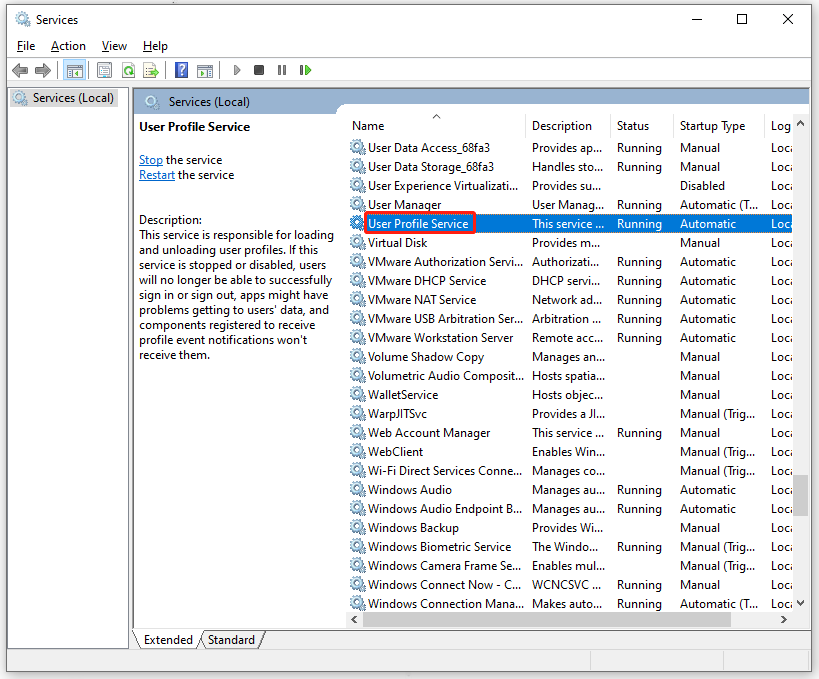This screenshot has height=679, width=819.
Task: Click the Stop the service link
Action: pos(150,160)
